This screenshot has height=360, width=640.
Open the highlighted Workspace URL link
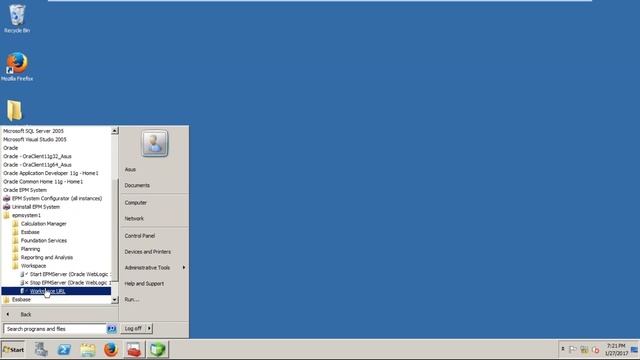point(56,291)
